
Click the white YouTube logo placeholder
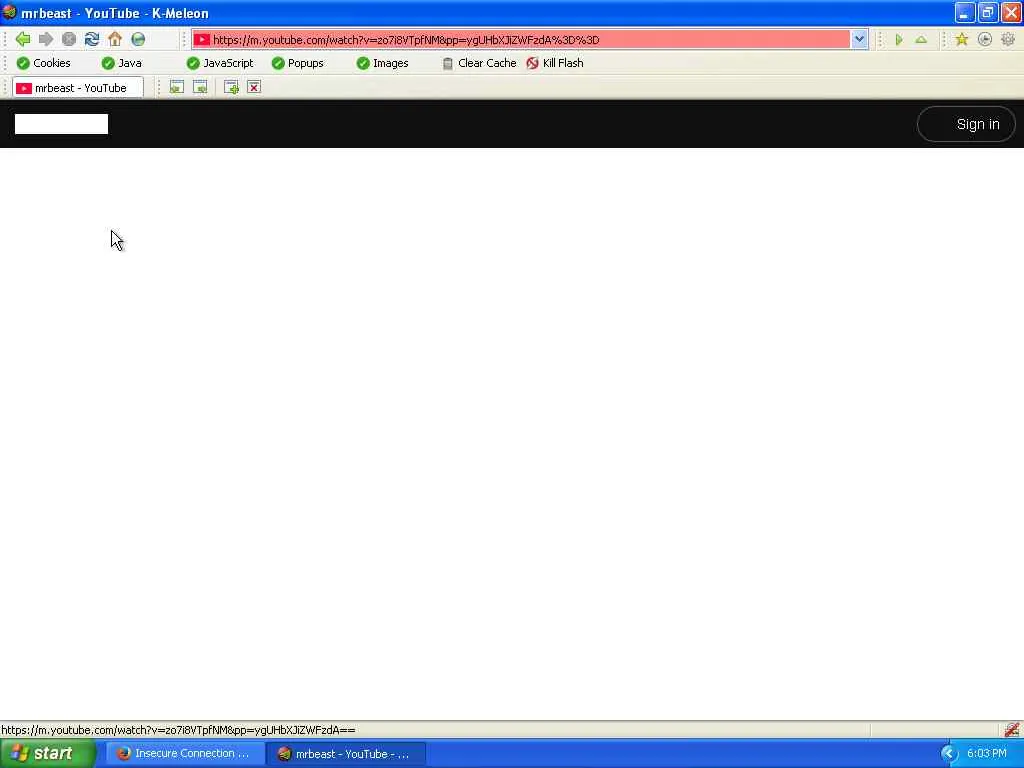click(x=61, y=124)
